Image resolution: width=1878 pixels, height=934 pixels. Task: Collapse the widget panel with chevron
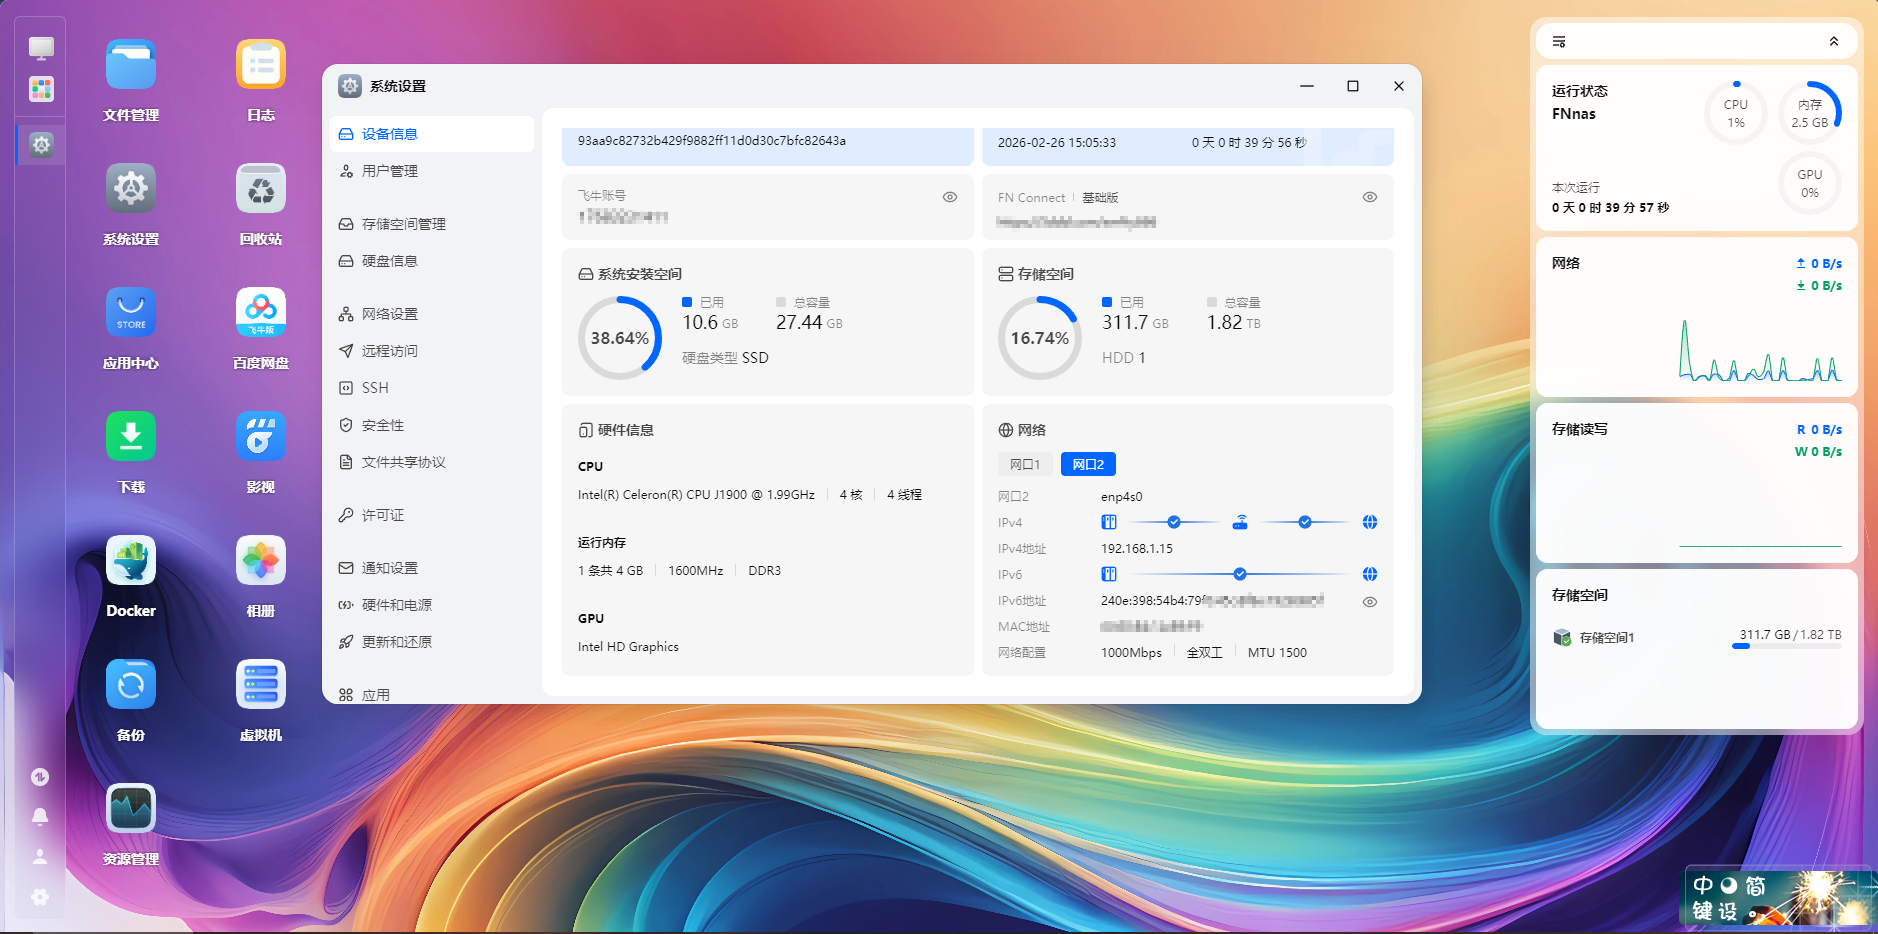click(x=1833, y=41)
